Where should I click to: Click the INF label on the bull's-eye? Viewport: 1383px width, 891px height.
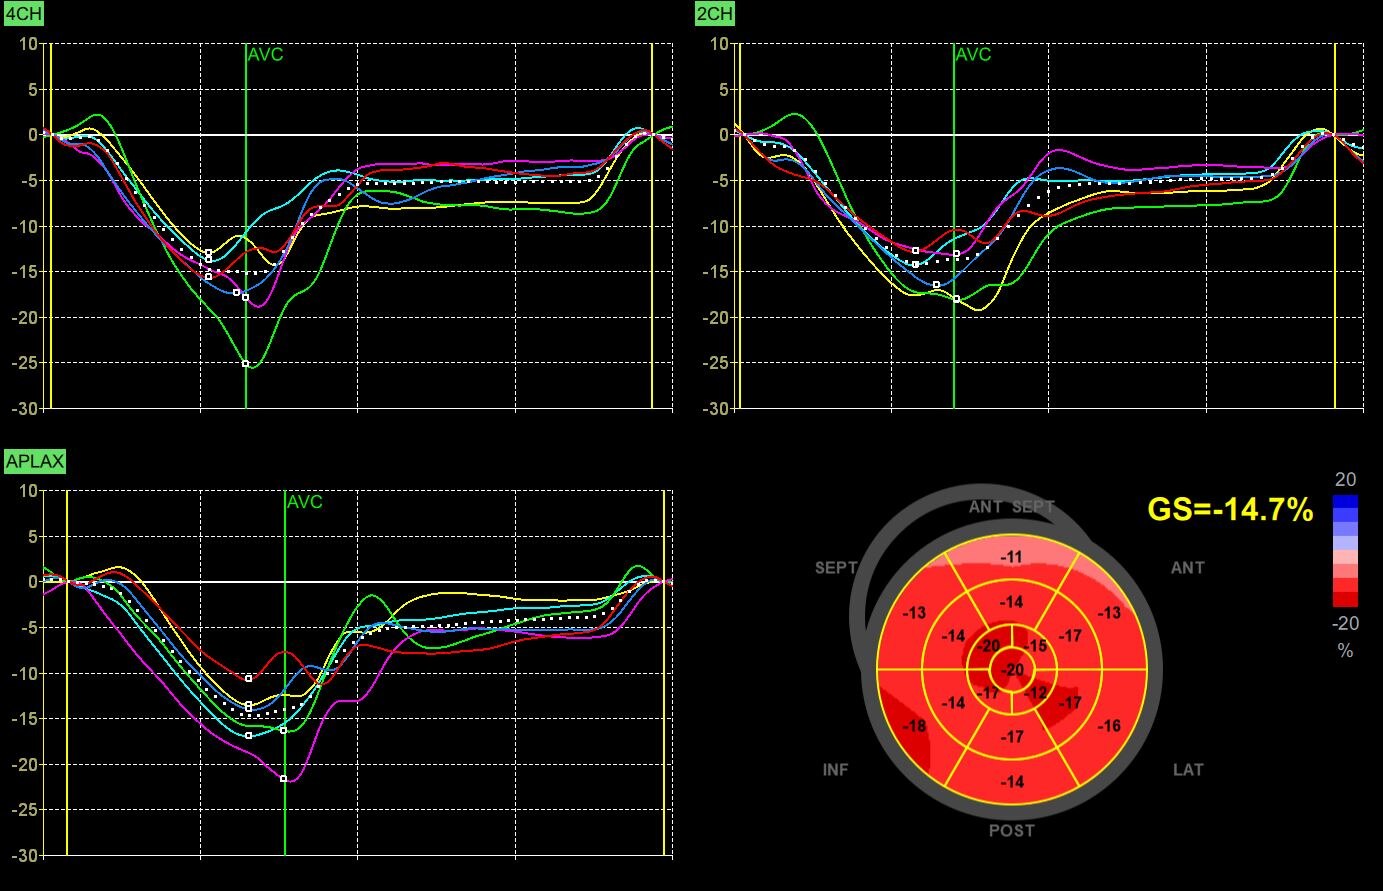click(x=836, y=770)
